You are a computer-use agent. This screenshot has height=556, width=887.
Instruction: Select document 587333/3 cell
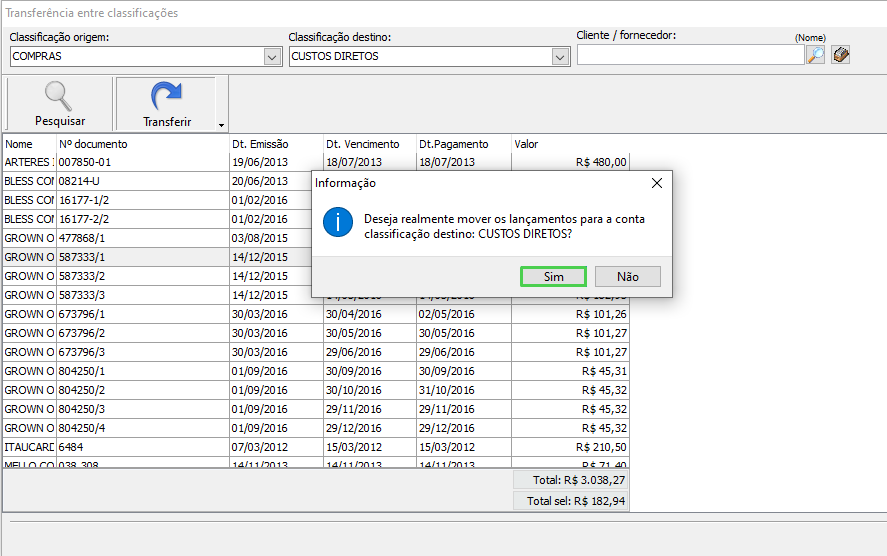[x=143, y=295]
